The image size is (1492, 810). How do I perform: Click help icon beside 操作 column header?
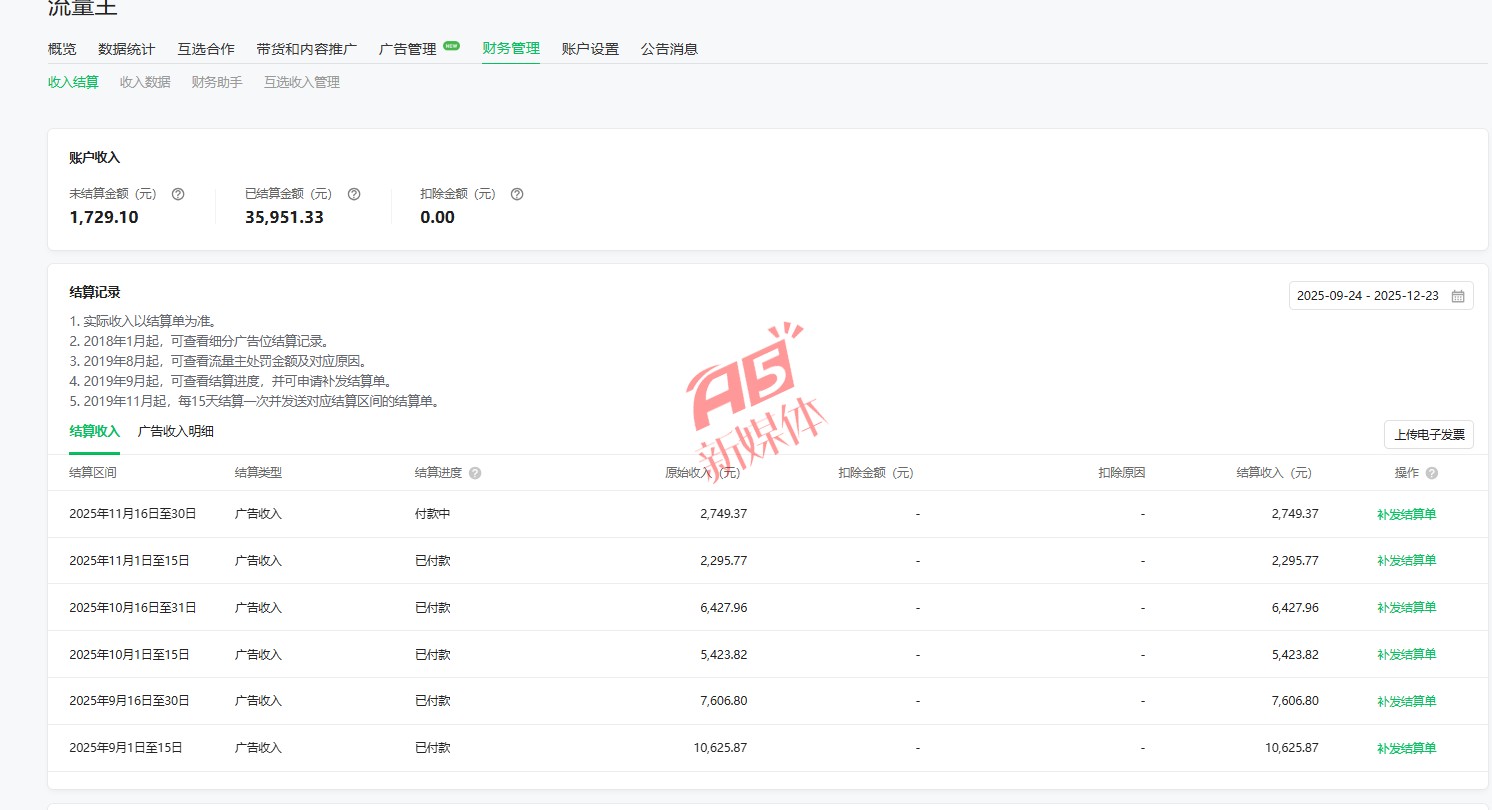[x=1432, y=473]
